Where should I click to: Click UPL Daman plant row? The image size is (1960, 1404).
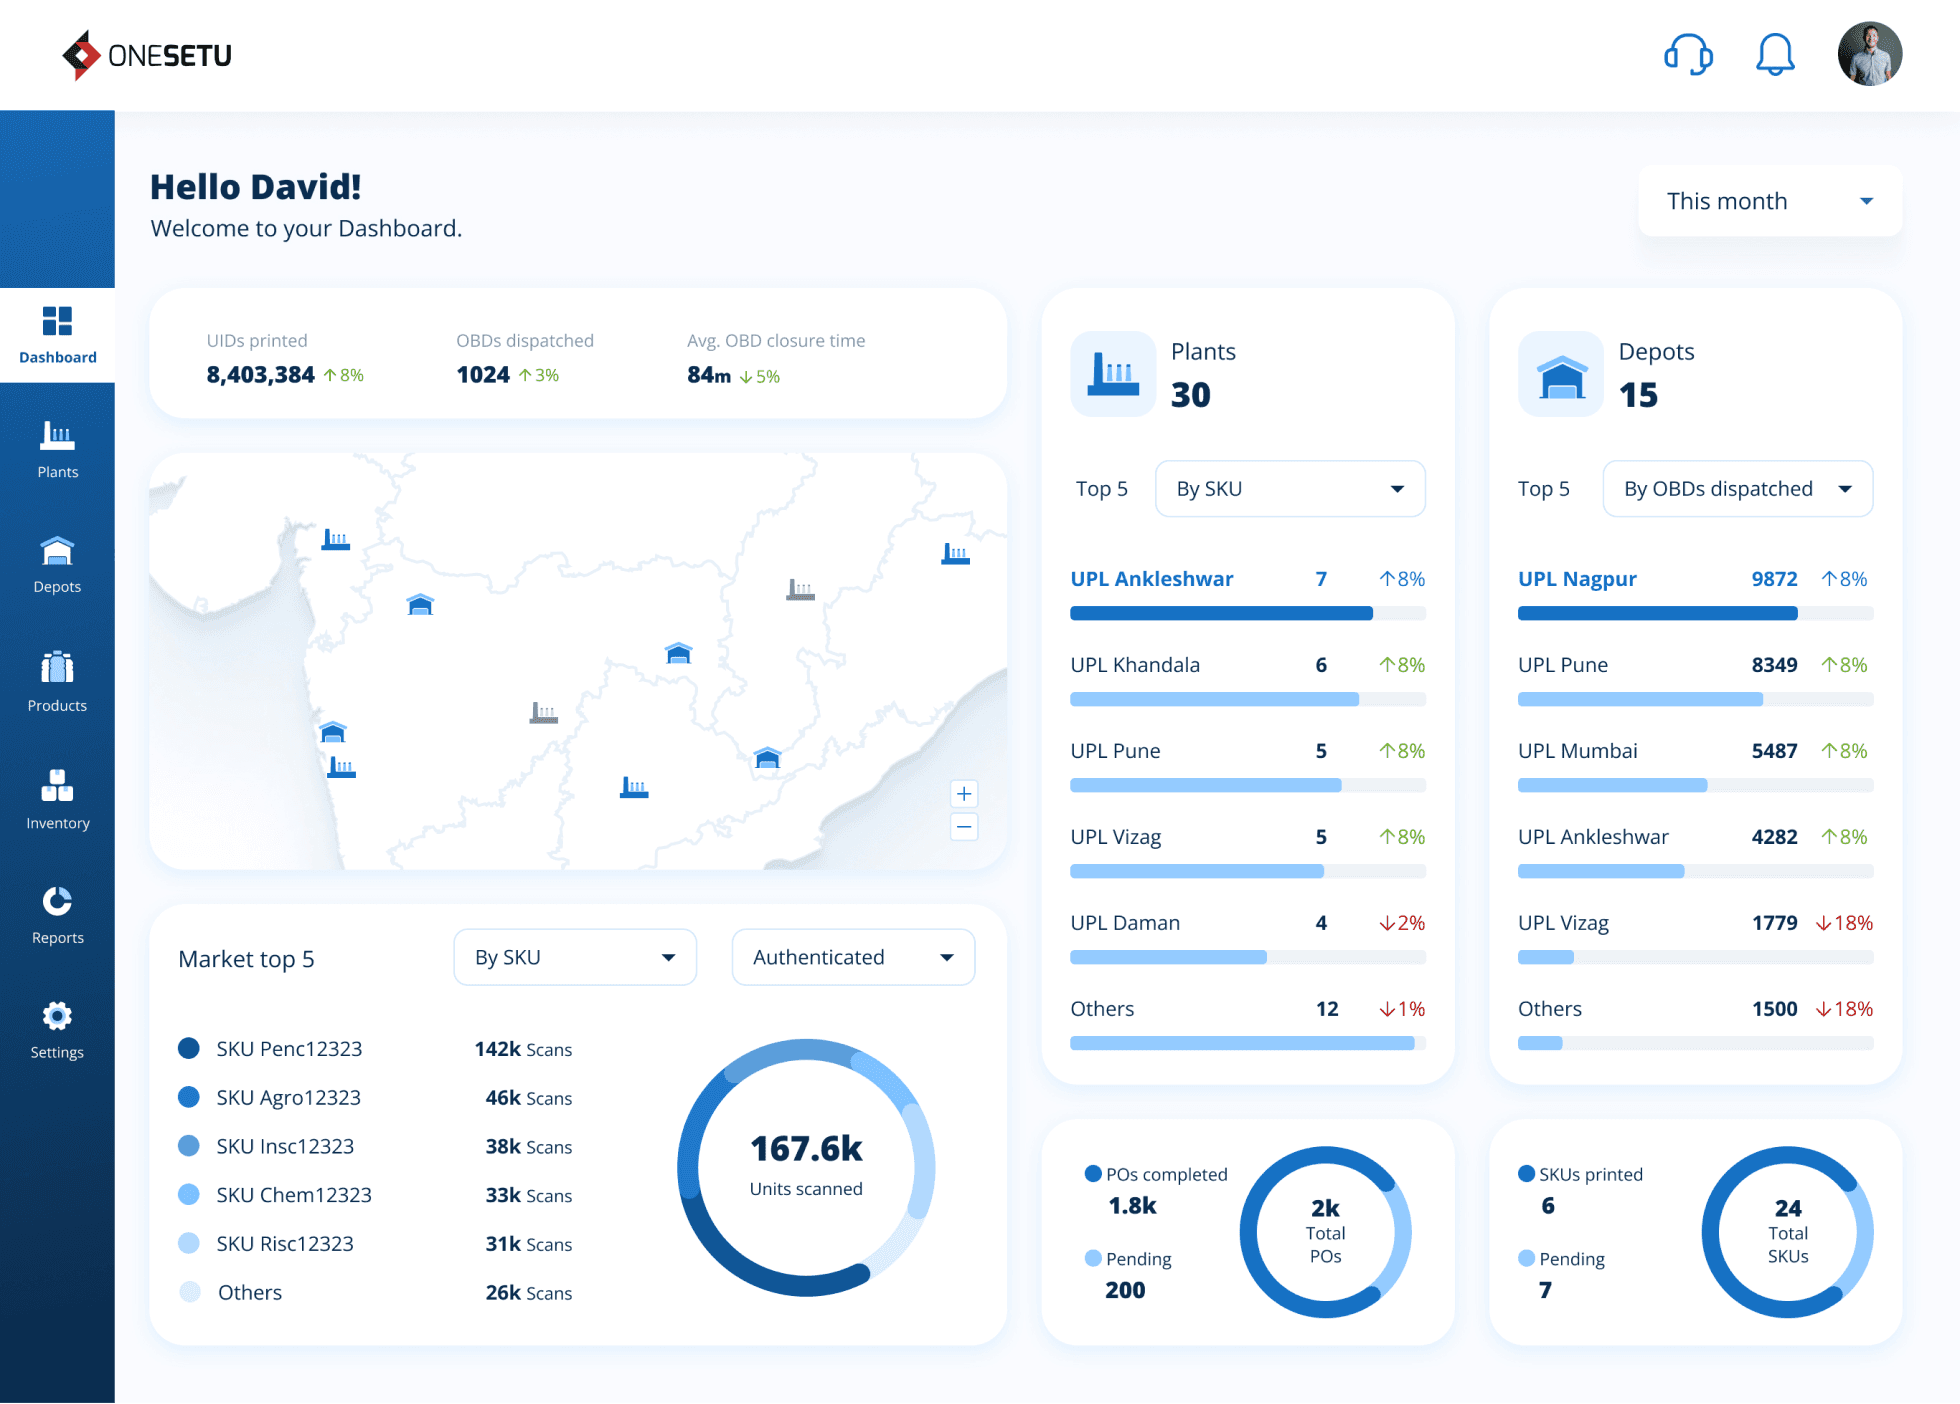1247,940
